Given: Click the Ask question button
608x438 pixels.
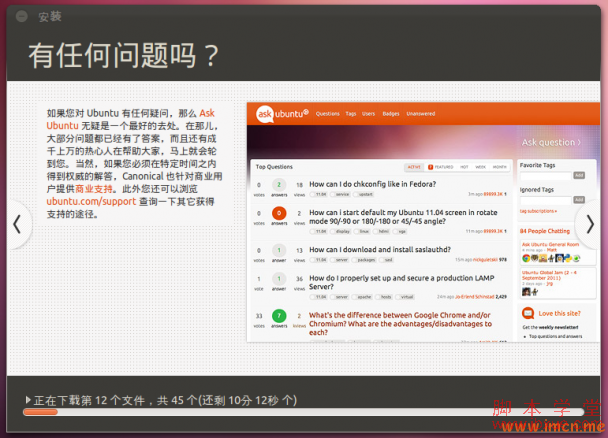Looking at the screenshot, I should 551,143.
